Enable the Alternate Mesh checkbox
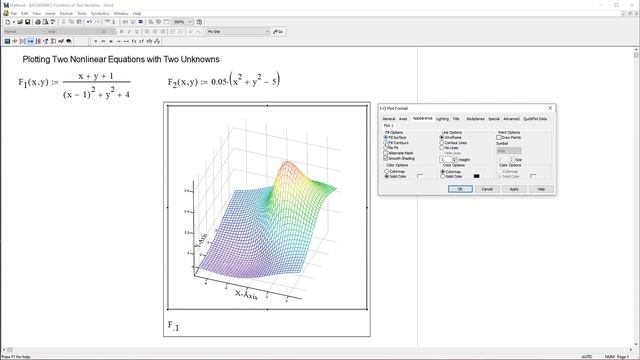 click(x=386, y=153)
